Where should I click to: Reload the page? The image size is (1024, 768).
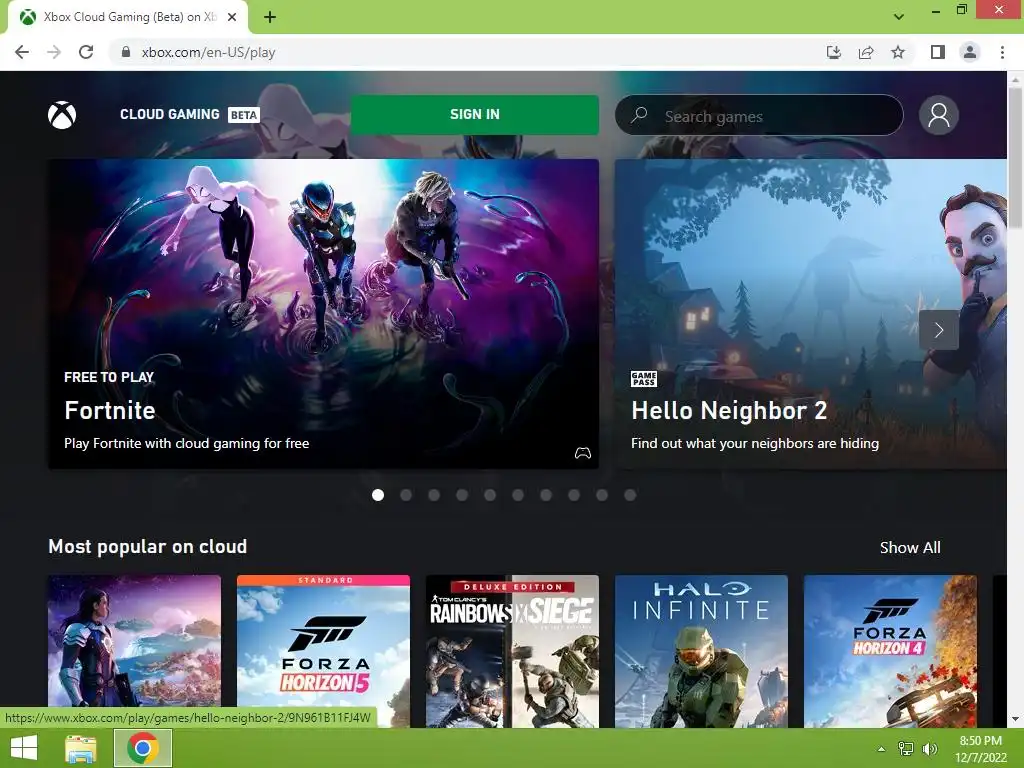pyautogui.click(x=86, y=52)
